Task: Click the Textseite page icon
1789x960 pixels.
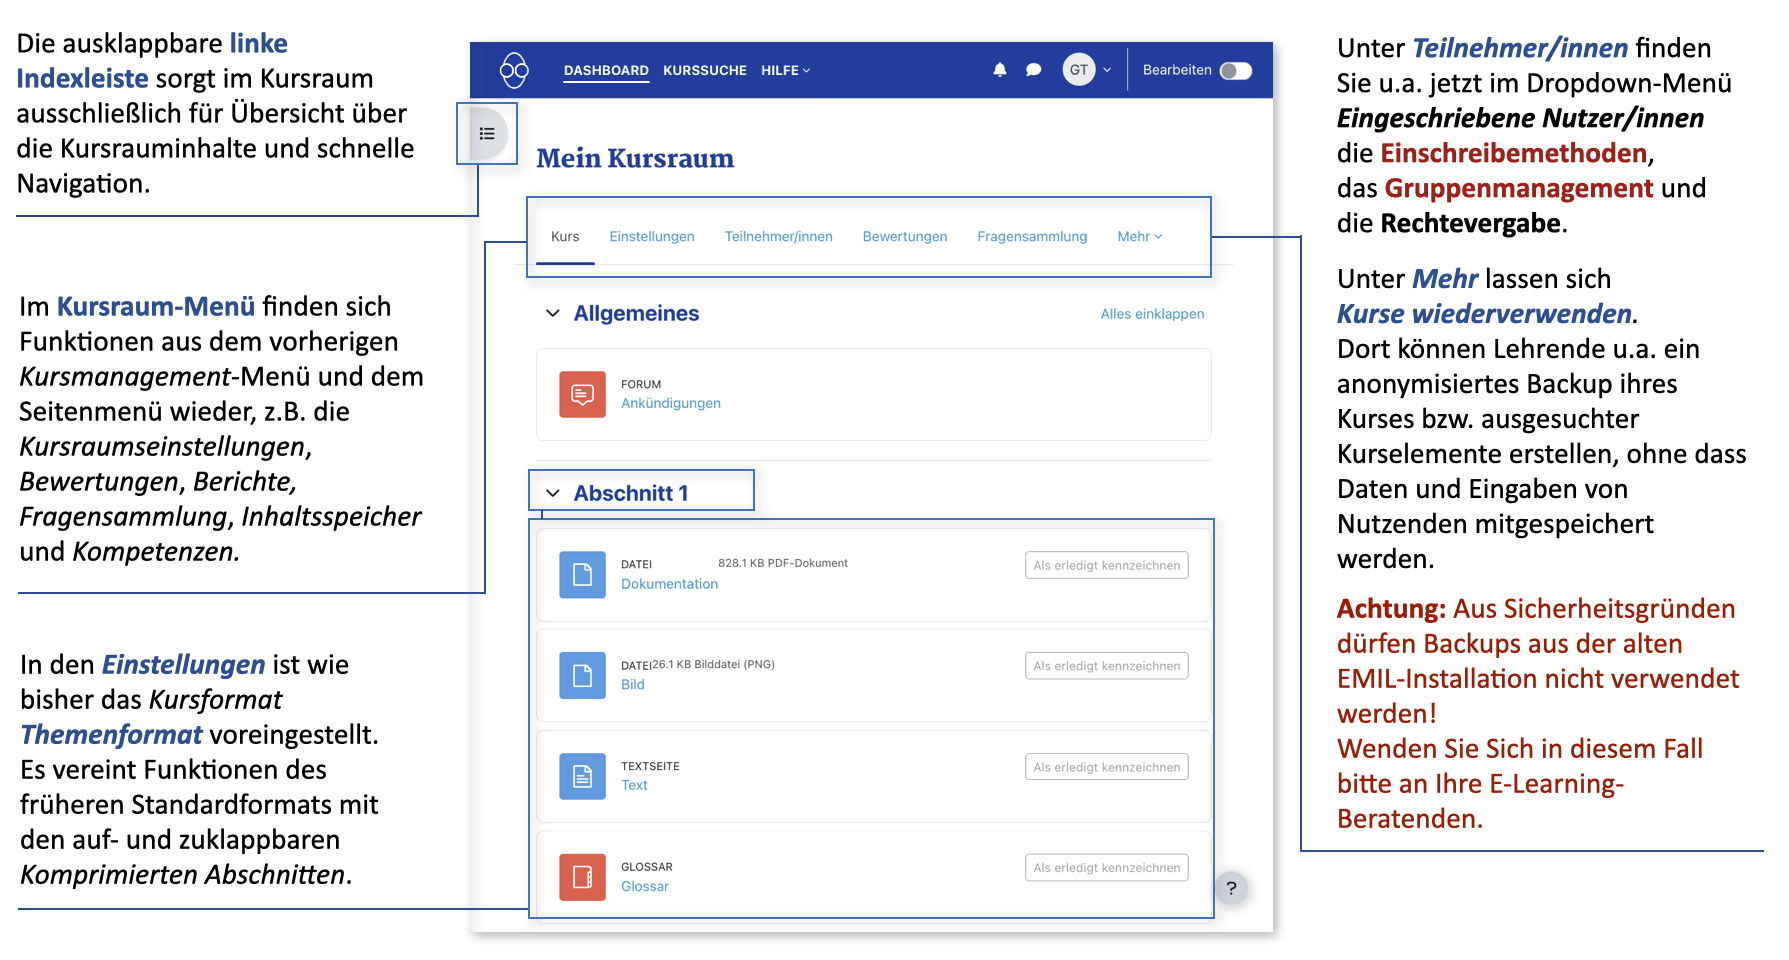Action: coord(582,776)
